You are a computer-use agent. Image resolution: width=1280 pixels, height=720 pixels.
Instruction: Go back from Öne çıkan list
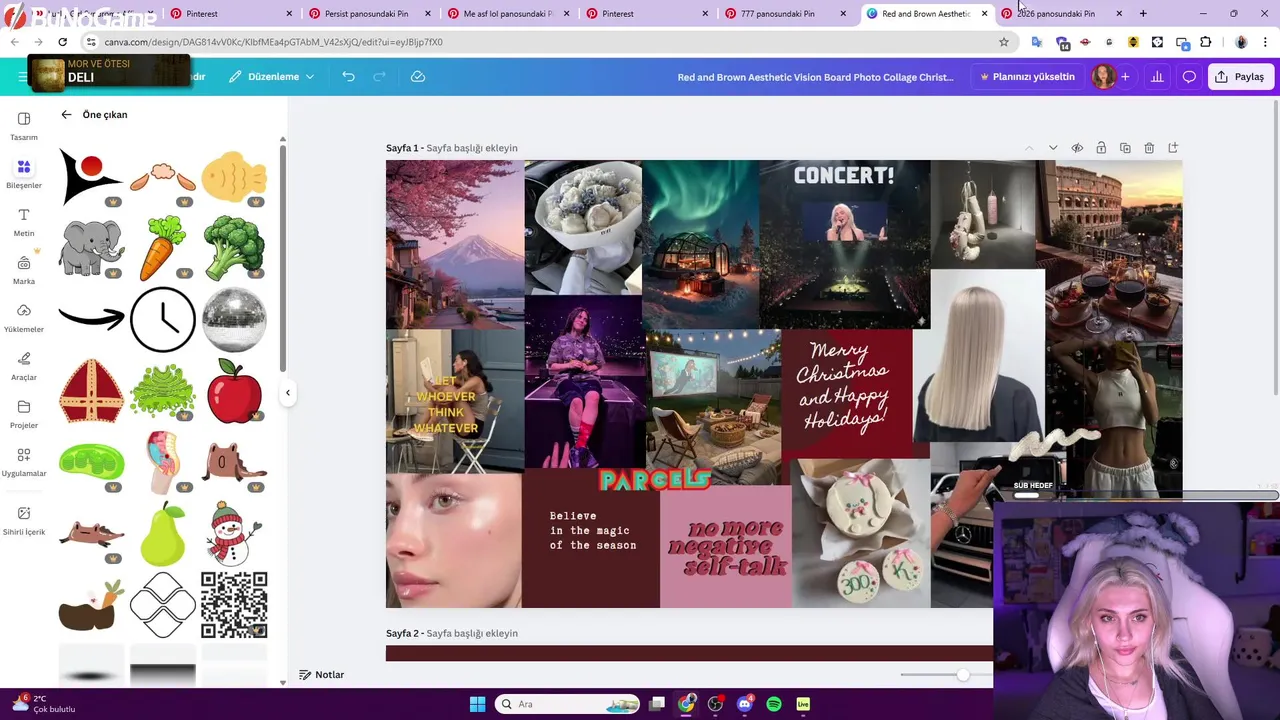pyautogui.click(x=66, y=115)
